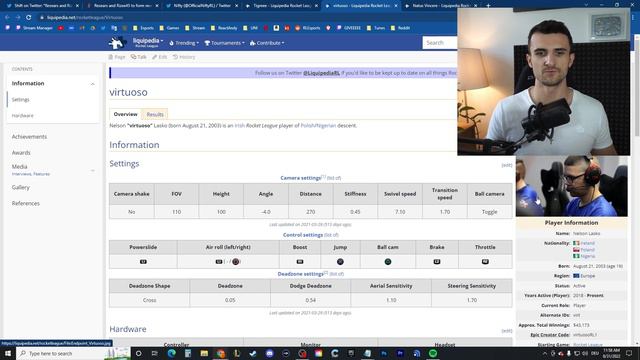Click edit link beside Hardware heading
The image size is (640, 360).
coord(507,331)
